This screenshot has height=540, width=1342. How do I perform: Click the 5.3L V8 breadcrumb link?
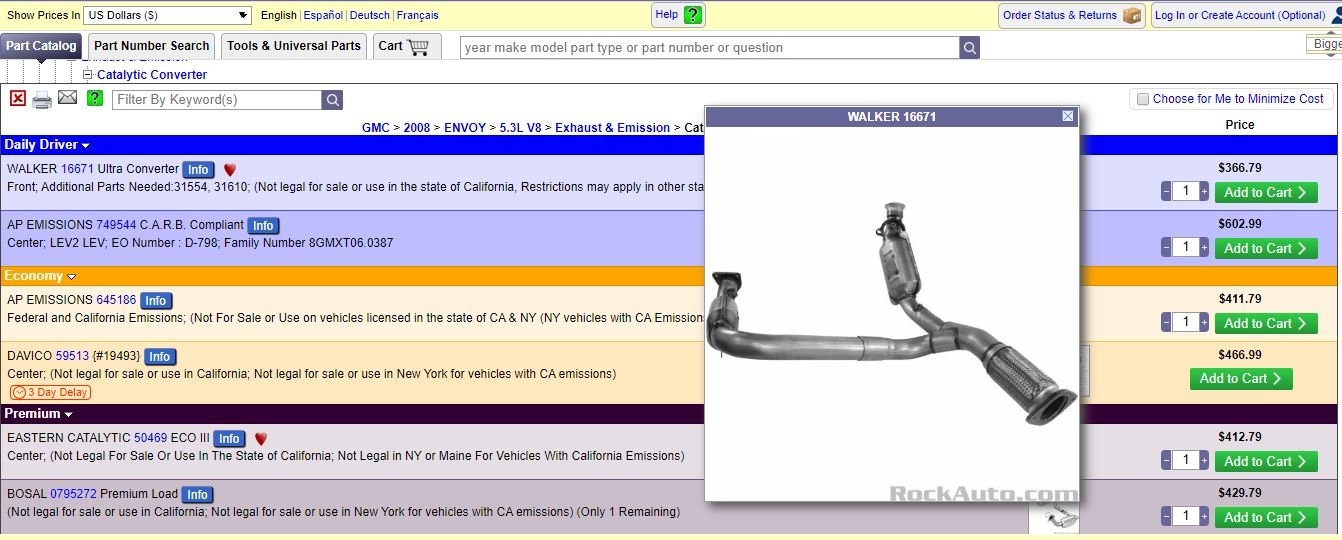pos(521,128)
